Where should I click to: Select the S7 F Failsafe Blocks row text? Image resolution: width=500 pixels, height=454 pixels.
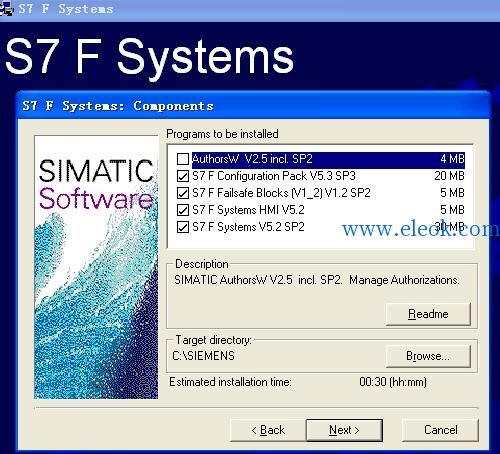pos(281,193)
